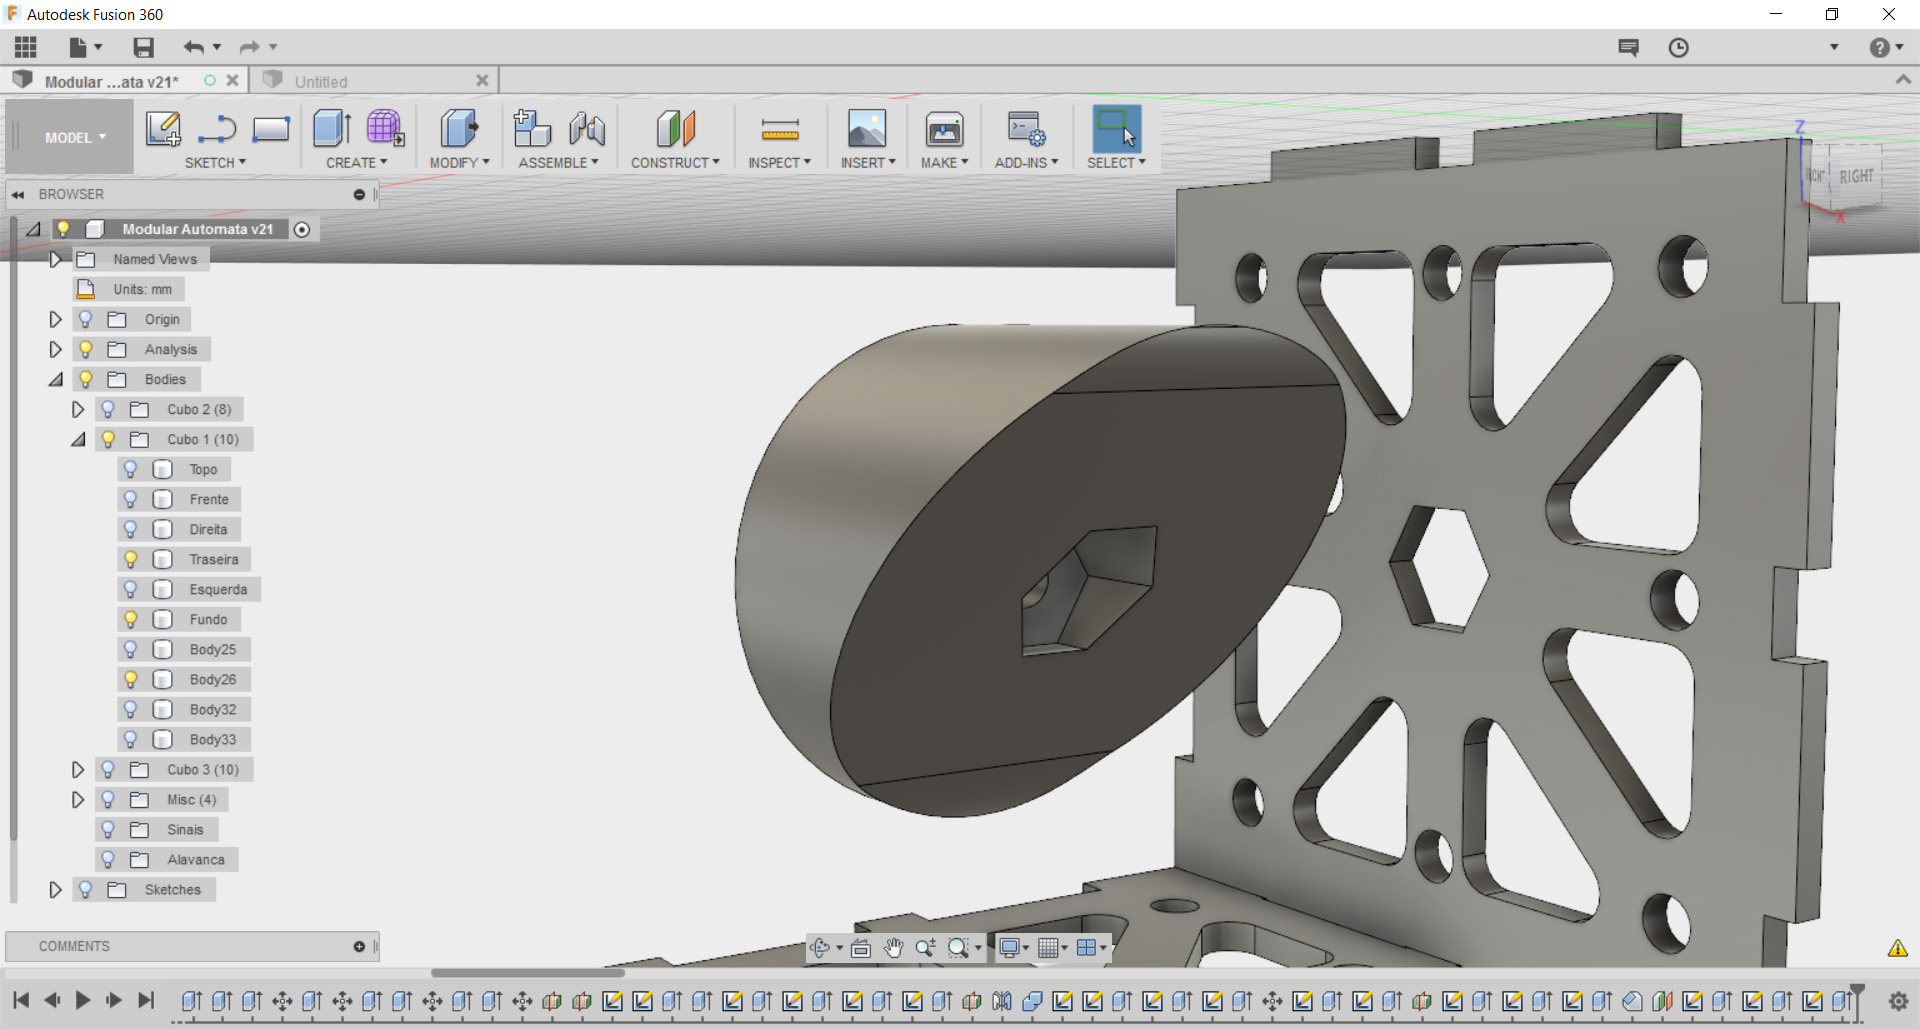Toggle visibility of the Cubo 2 group
This screenshot has width=1920, height=1030.
tap(108, 409)
